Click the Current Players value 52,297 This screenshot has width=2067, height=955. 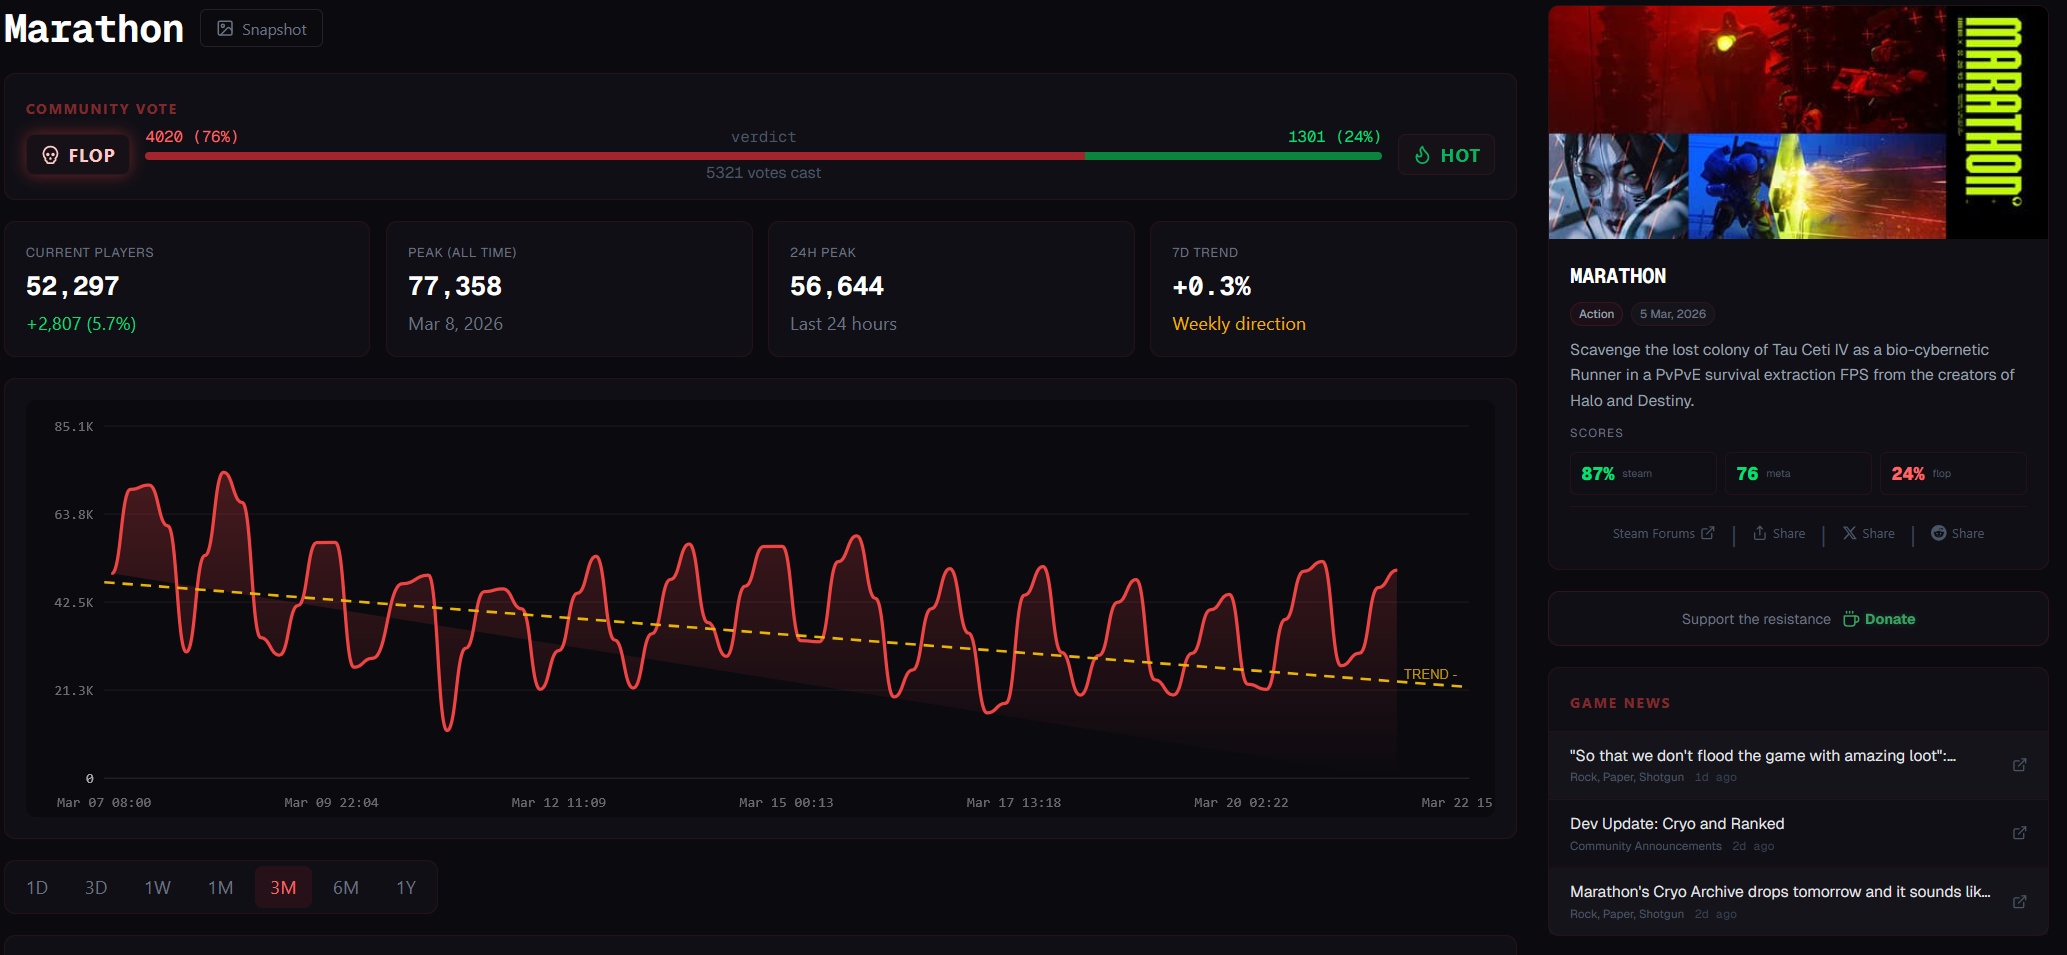coord(73,287)
